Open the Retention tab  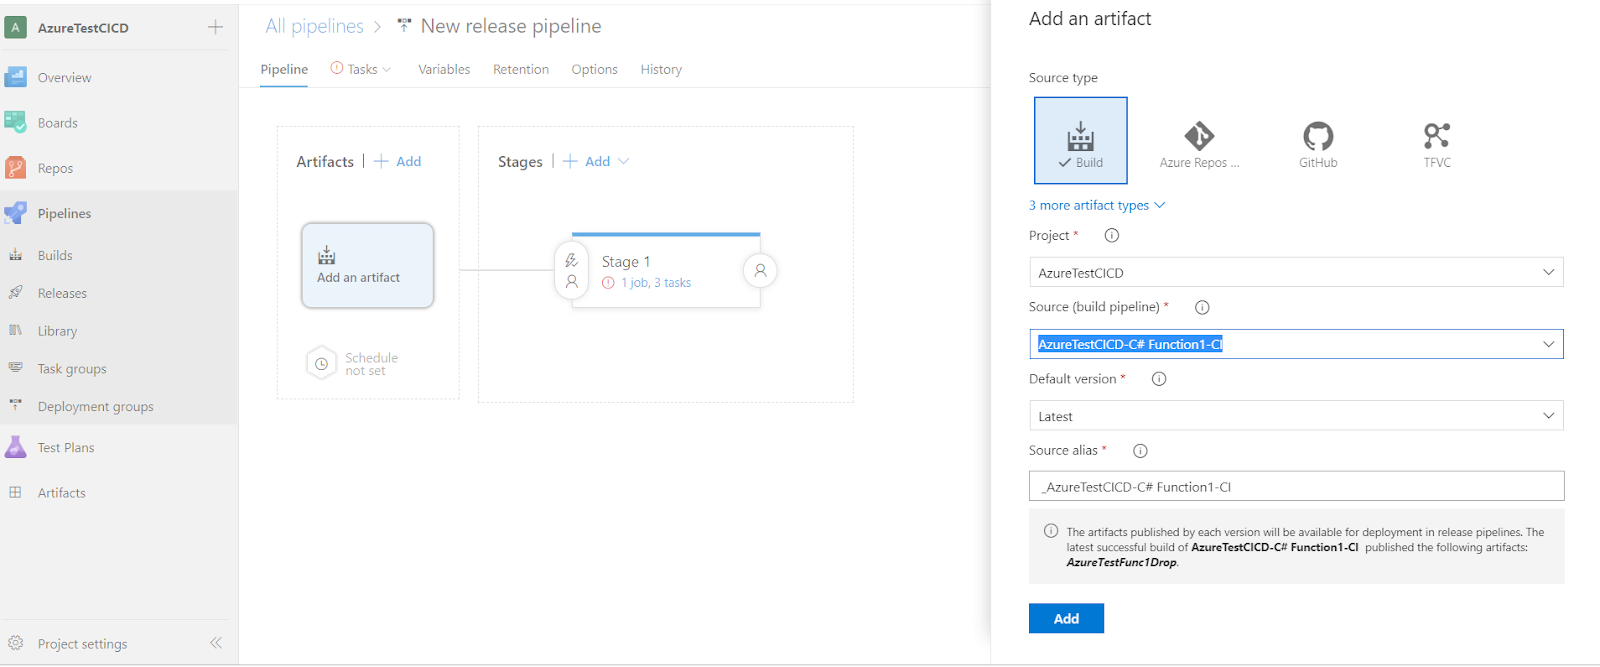521,69
